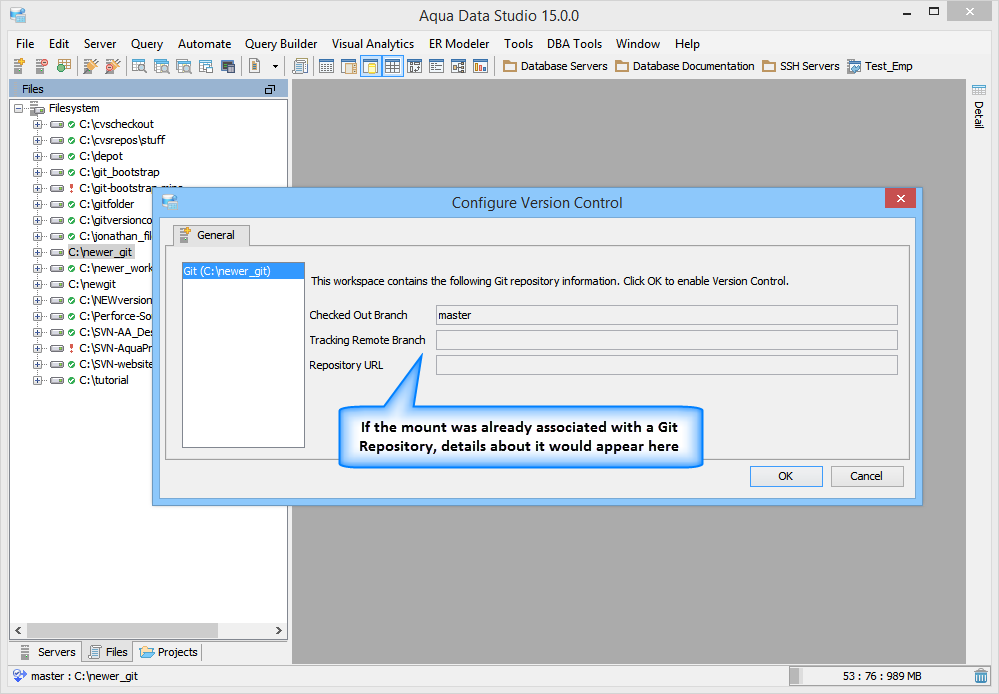This screenshot has height=694, width=999.
Task: Open the File menu
Action: [25, 44]
